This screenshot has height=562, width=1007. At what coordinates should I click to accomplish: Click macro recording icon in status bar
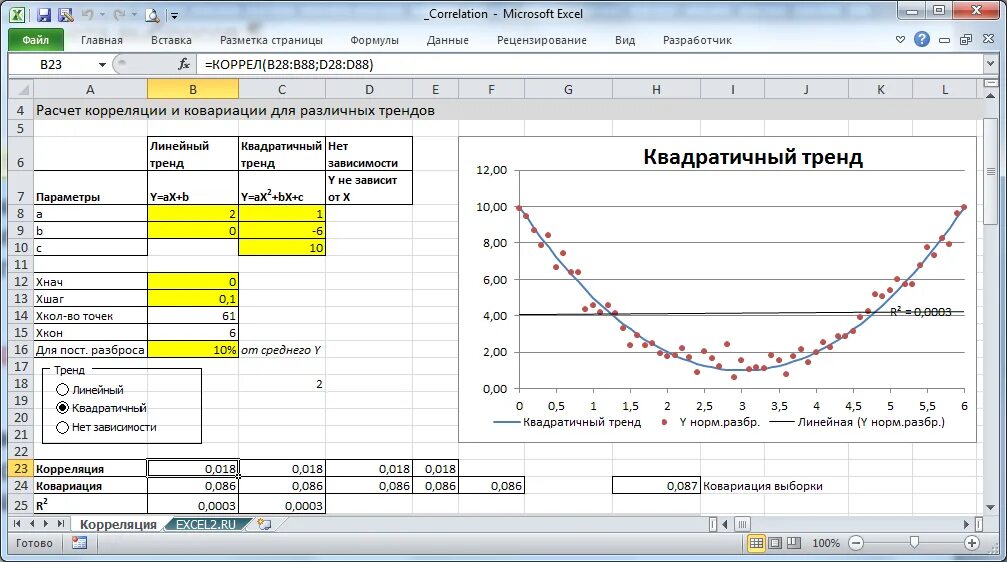pyautogui.click(x=80, y=543)
